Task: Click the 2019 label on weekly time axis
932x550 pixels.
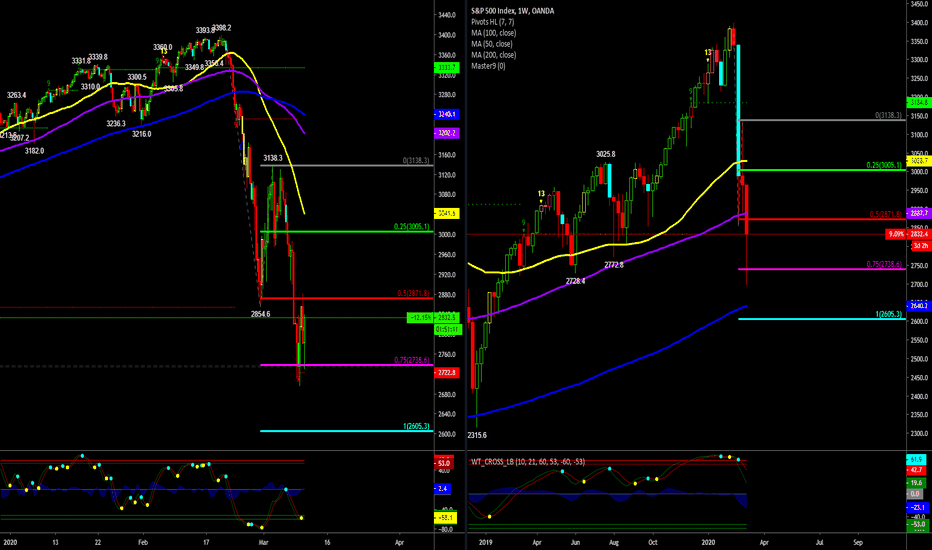Action: pyautogui.click(x=486, y=542)
